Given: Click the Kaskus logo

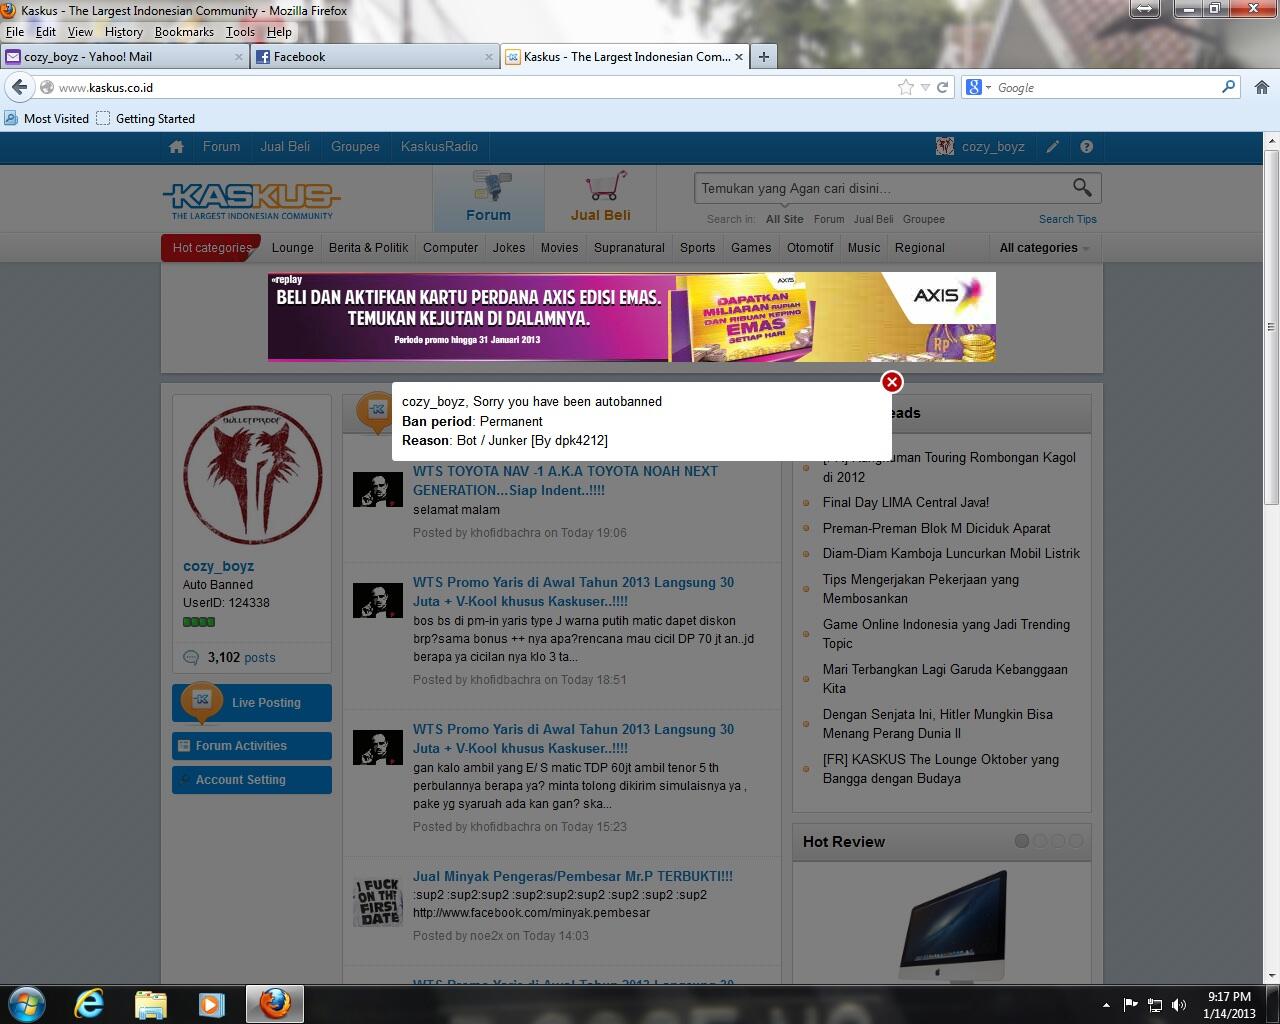Looking at the screenshot, I should (251, 200).
